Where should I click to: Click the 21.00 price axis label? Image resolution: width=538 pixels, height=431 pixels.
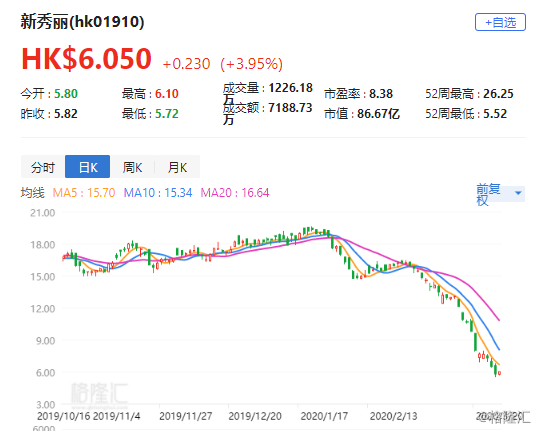43,213
